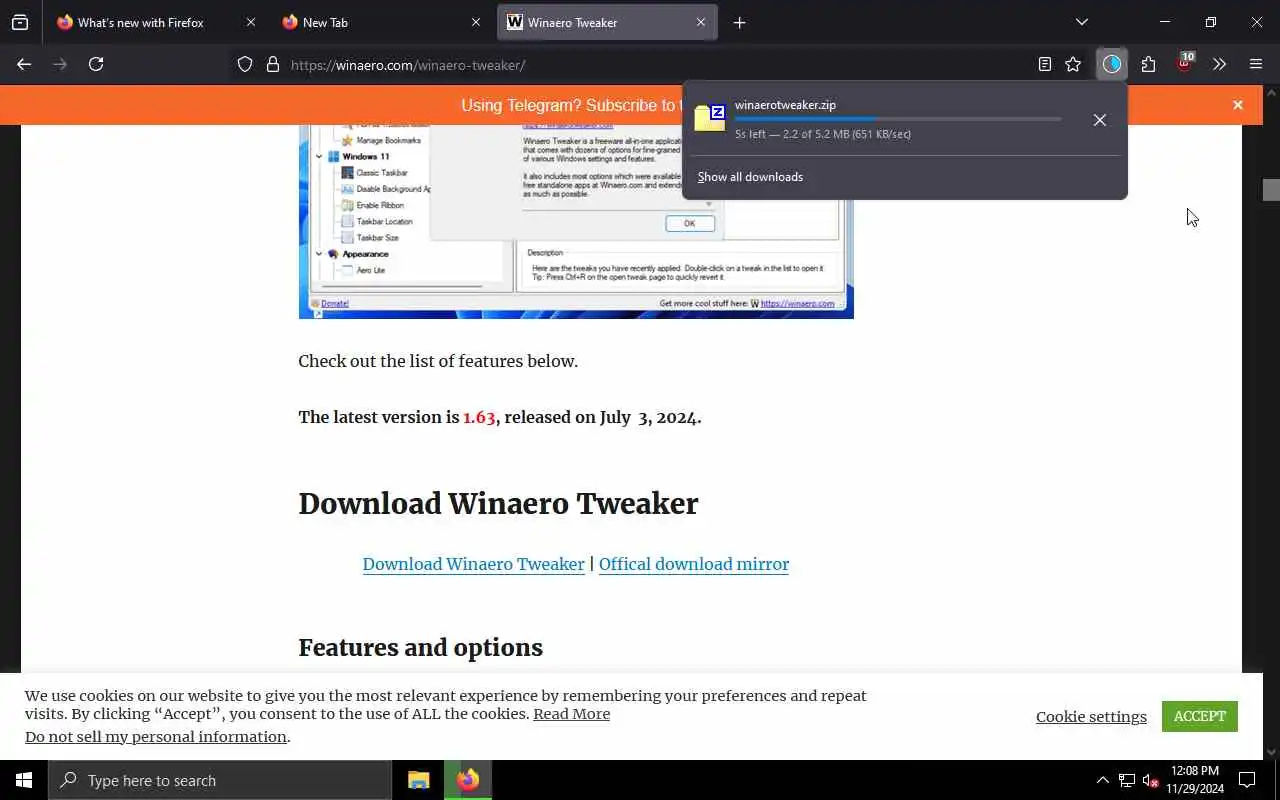The image size is (1280, 800).
Task: Click the tracking protection shield icon
Action: pyautogui.click(x=245, y=64)
